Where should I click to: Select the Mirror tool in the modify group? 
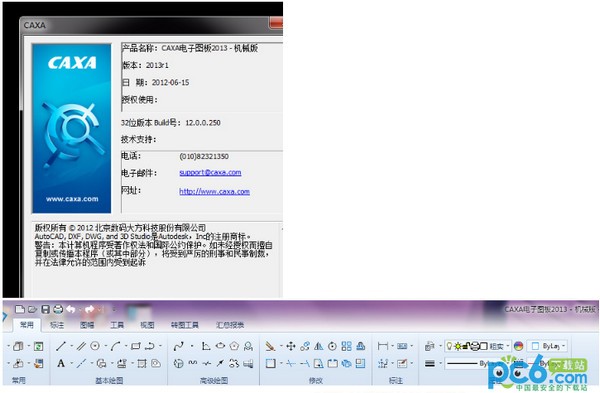tap(318, 346)
